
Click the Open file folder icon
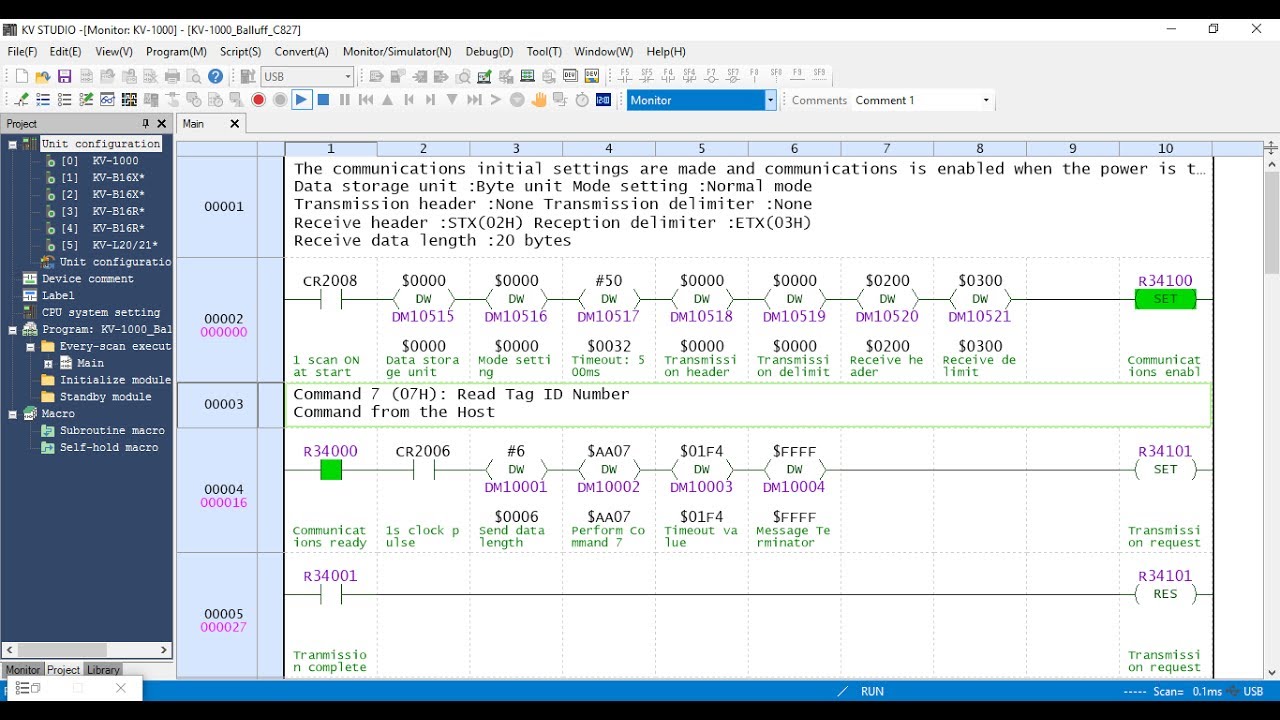pos(43,76)
